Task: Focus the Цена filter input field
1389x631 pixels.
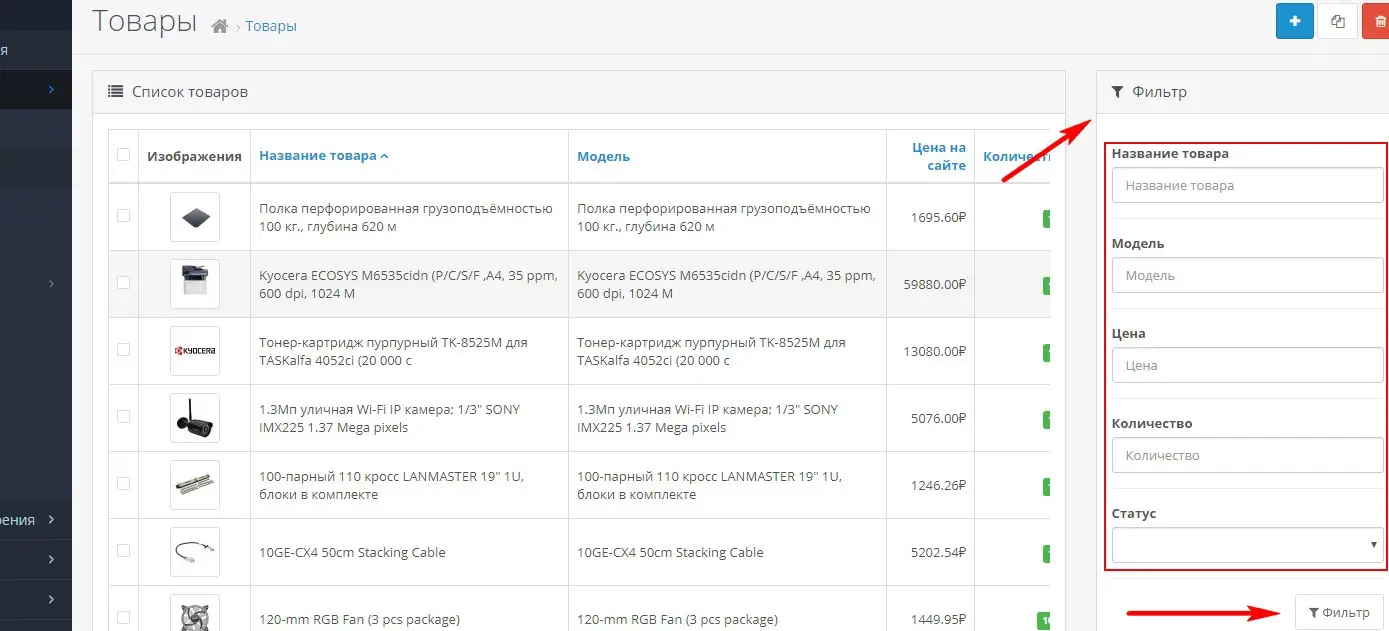Action: point(1247,365)
